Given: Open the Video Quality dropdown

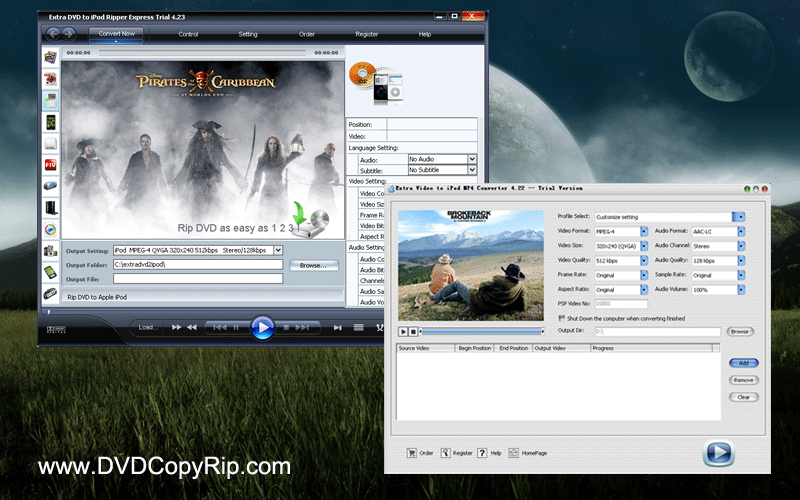Looking at the screenshot, I should coord(644,261).
